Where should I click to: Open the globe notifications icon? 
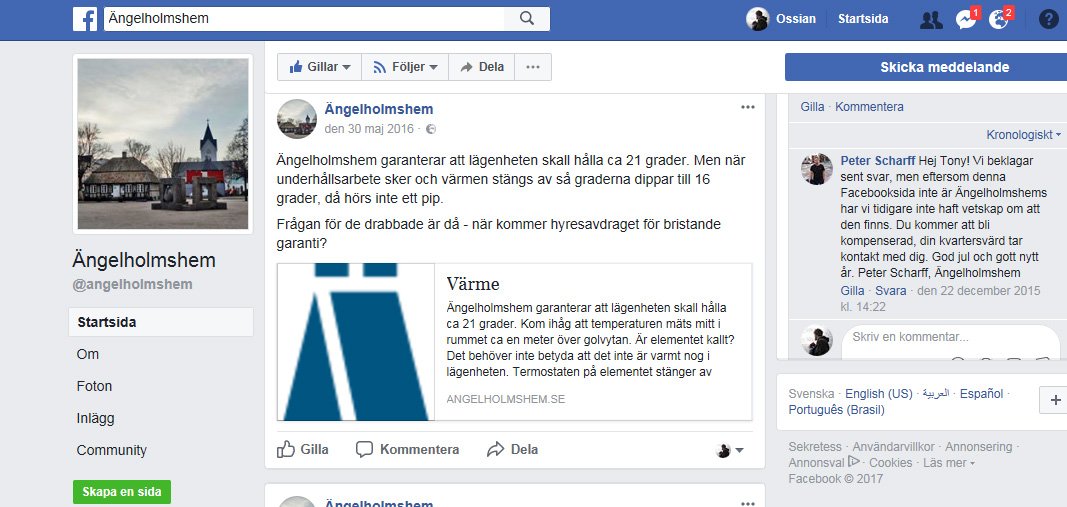(x=1000, y=19)
